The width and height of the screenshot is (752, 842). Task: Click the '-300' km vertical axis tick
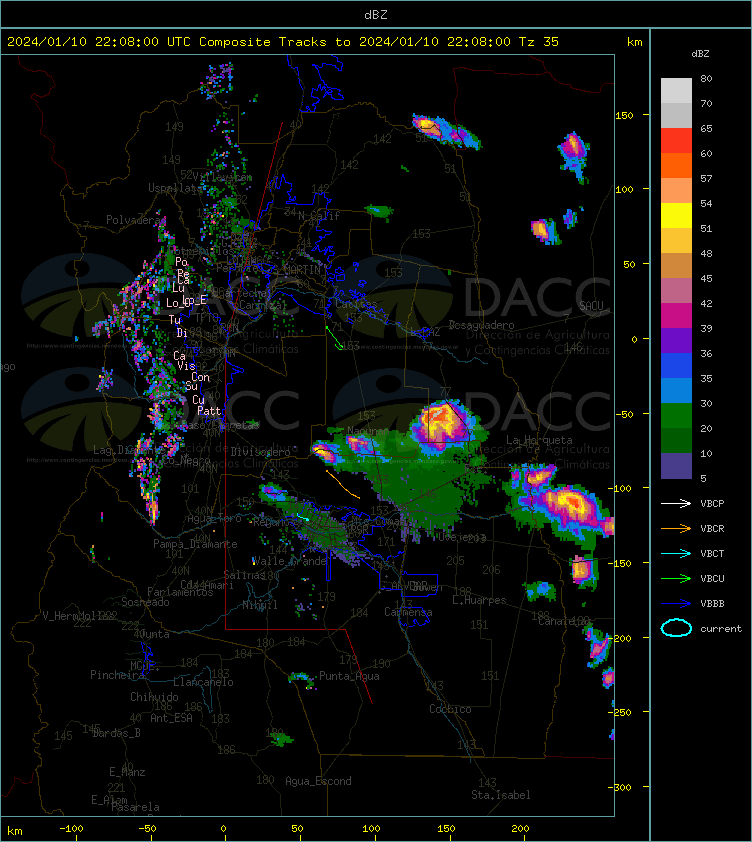pyautogui.click(x=621, y=787)
